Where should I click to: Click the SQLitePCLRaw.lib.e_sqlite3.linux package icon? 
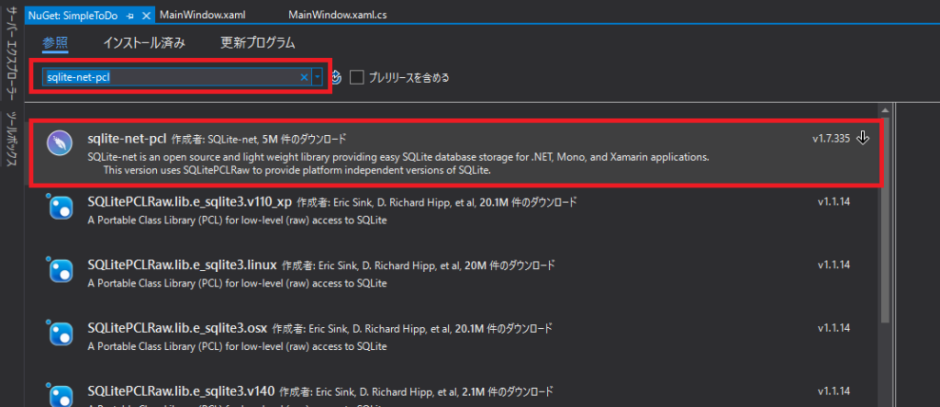point(61,270)
